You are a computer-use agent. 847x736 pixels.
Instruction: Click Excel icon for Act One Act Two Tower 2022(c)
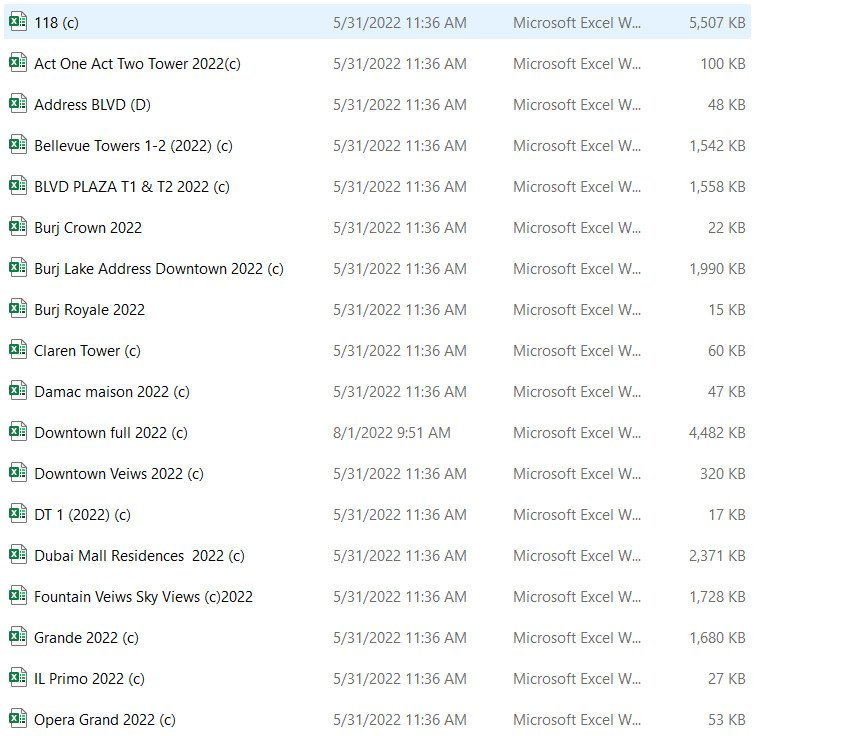[x=18, y=63]
